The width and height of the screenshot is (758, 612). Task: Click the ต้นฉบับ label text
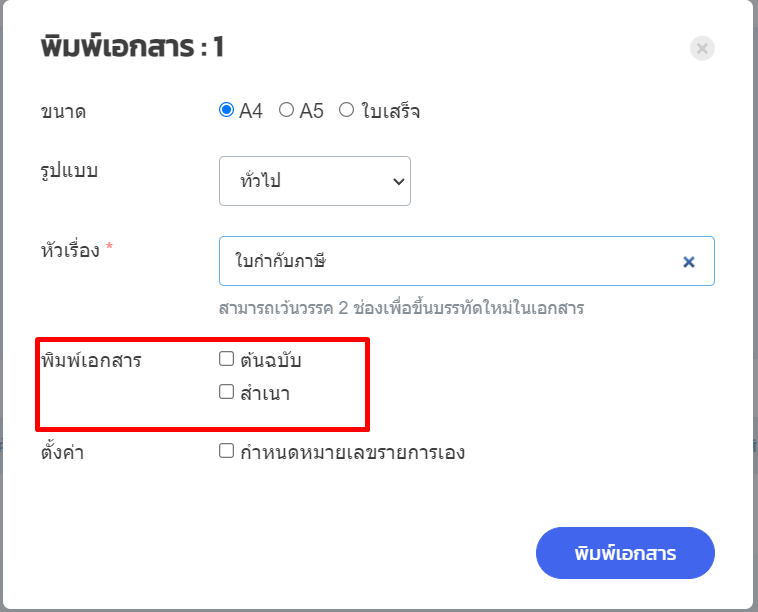pos(271,360)
